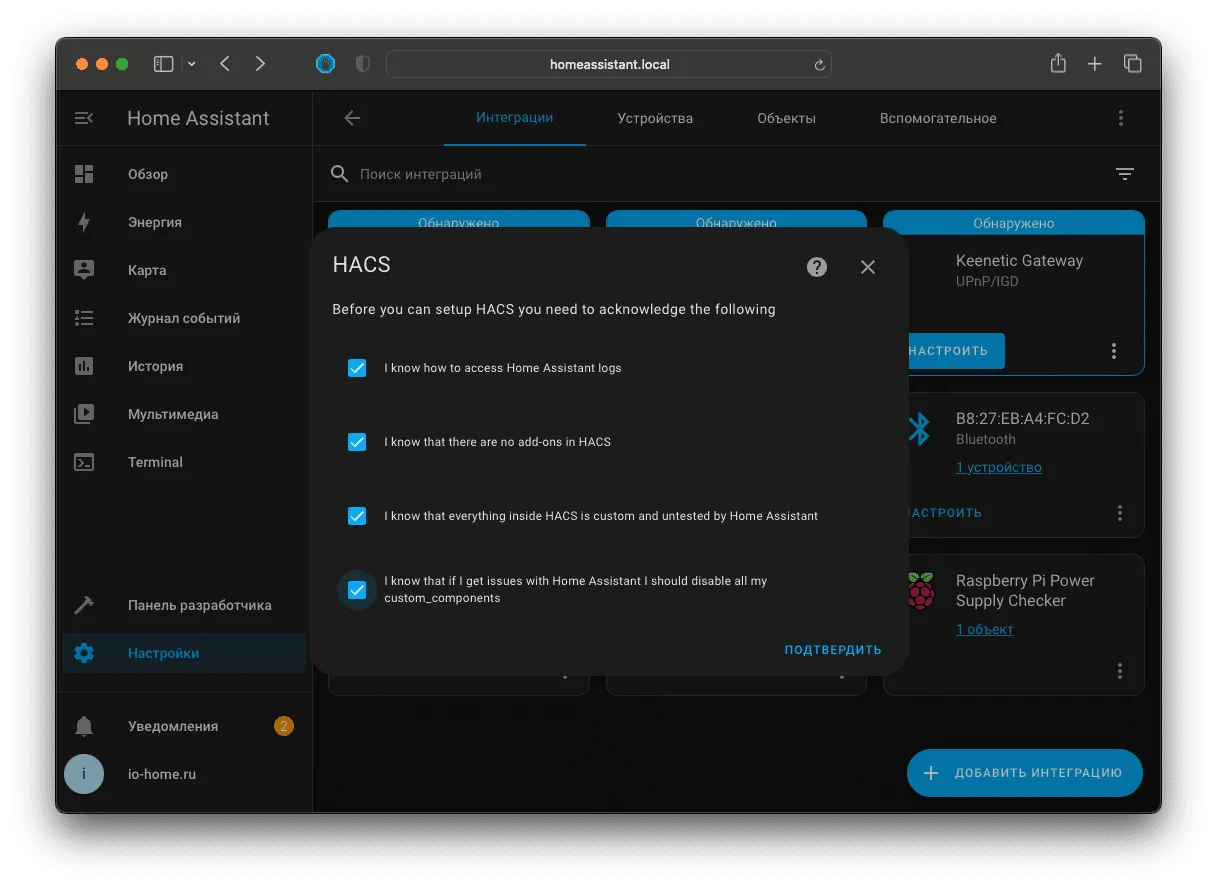Open HACS dialog help question icon
Viewport: 1217px width, 887px height.
pos(817,267)
